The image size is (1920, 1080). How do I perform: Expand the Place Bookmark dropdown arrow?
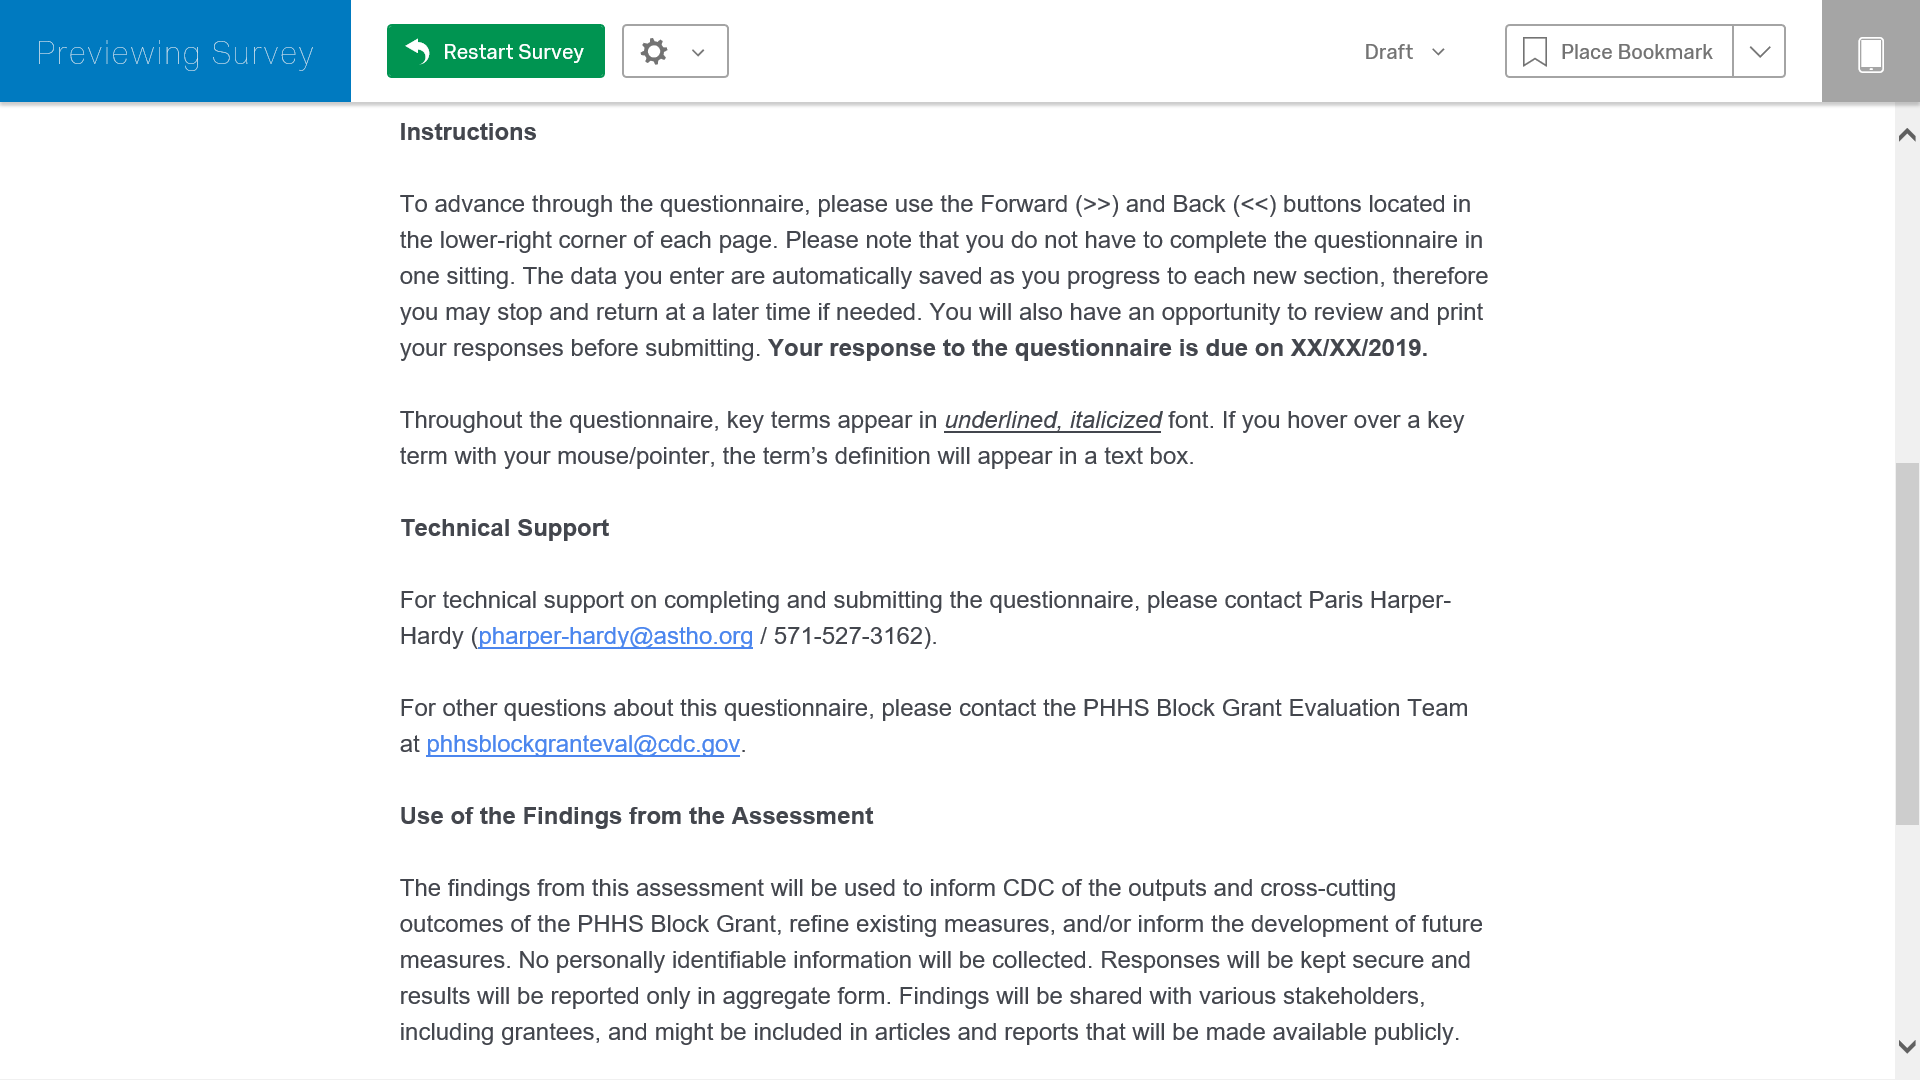pyautogui.click(x=1759, y=52)
